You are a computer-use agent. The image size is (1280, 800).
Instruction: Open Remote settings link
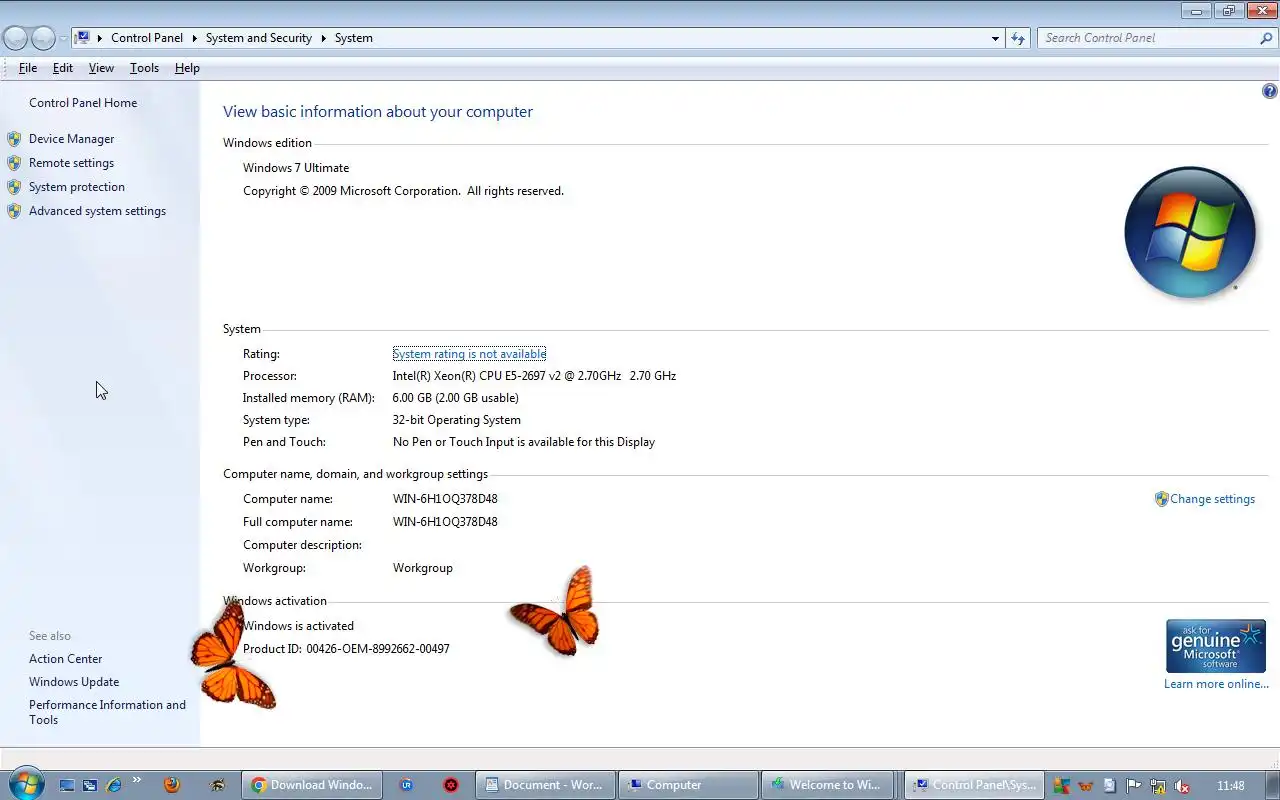[71, 163]
